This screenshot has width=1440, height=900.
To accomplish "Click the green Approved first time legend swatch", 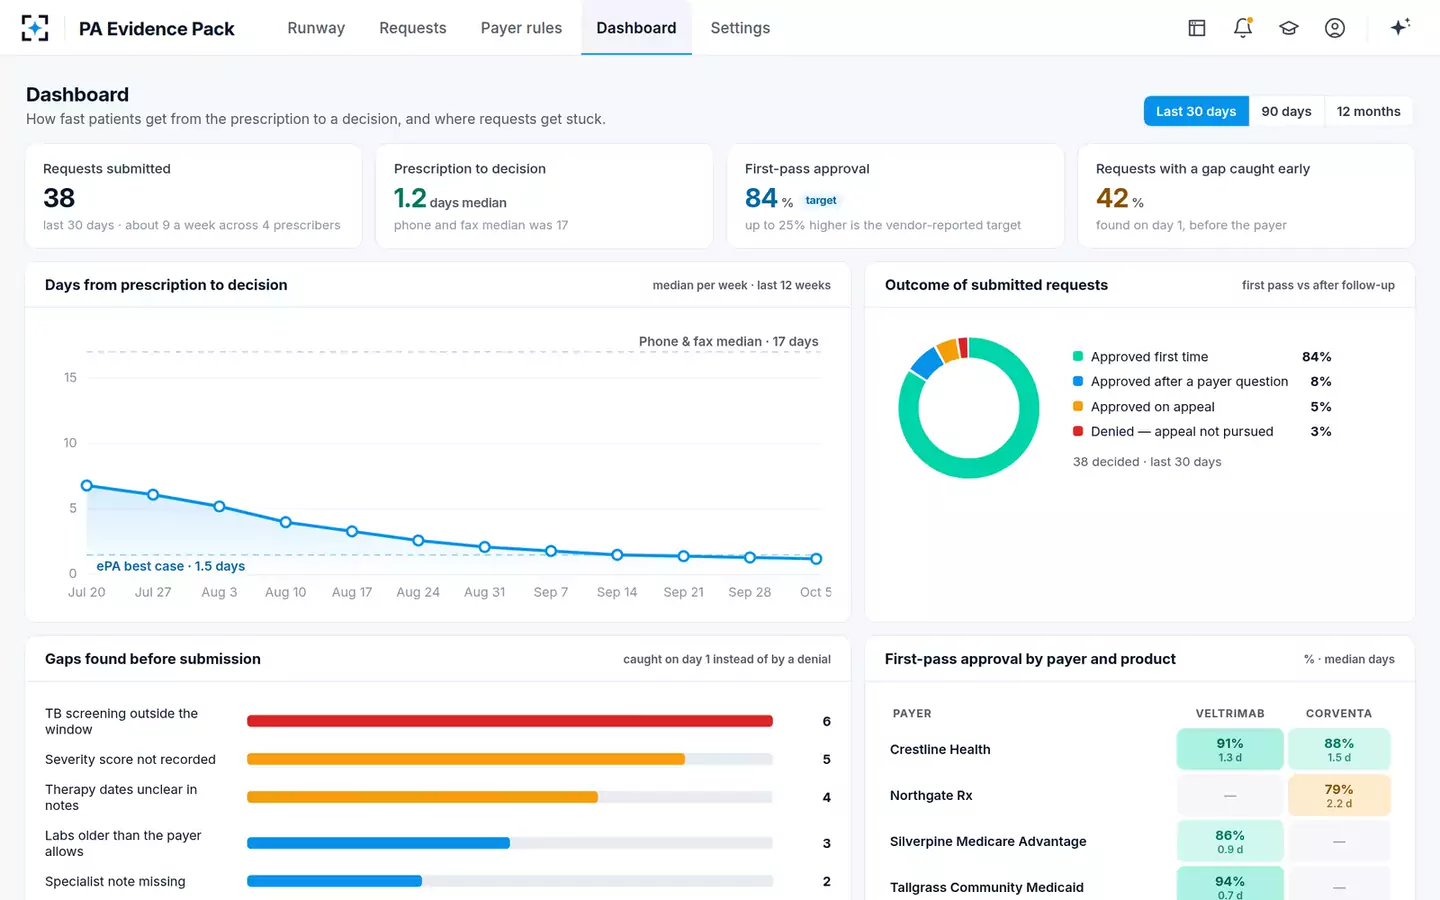I will coord(1078,356).
